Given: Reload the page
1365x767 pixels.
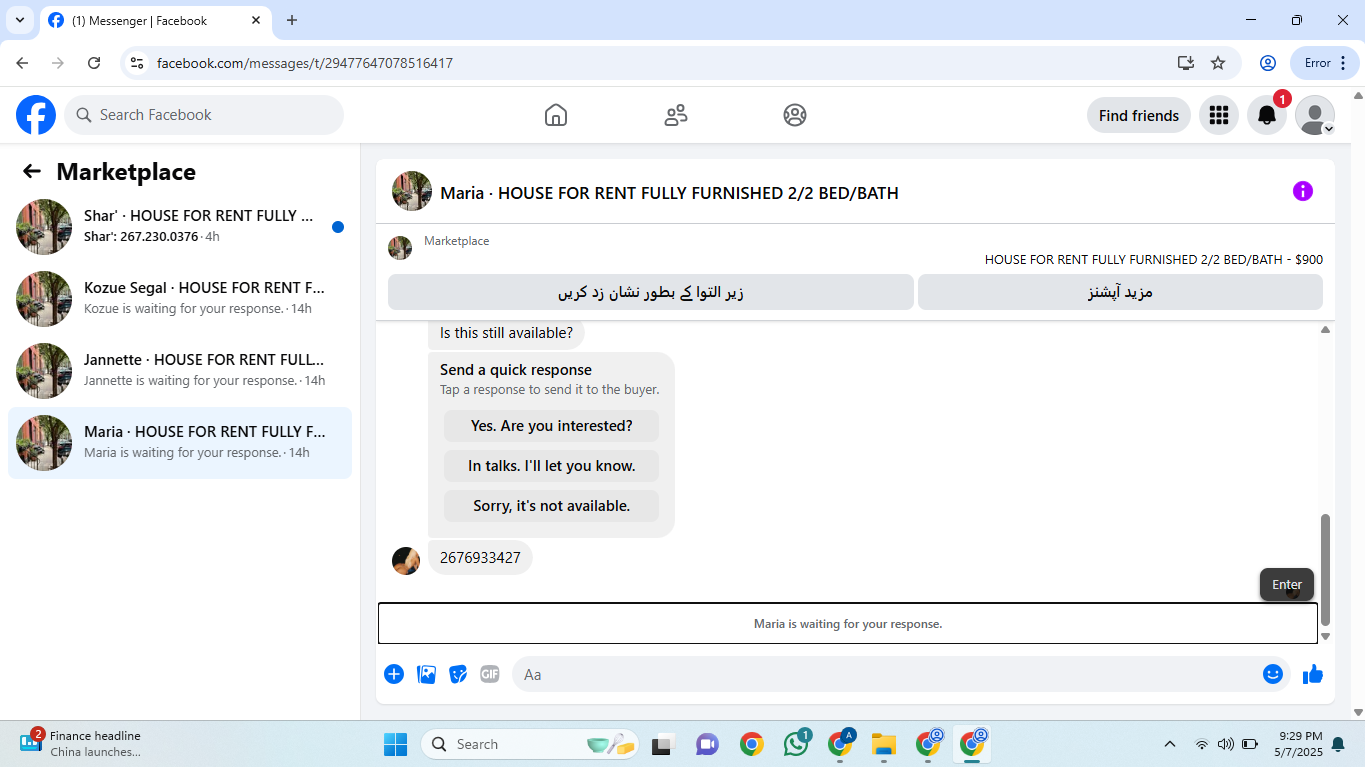Looking at the screenshot, I should point(94,63).
